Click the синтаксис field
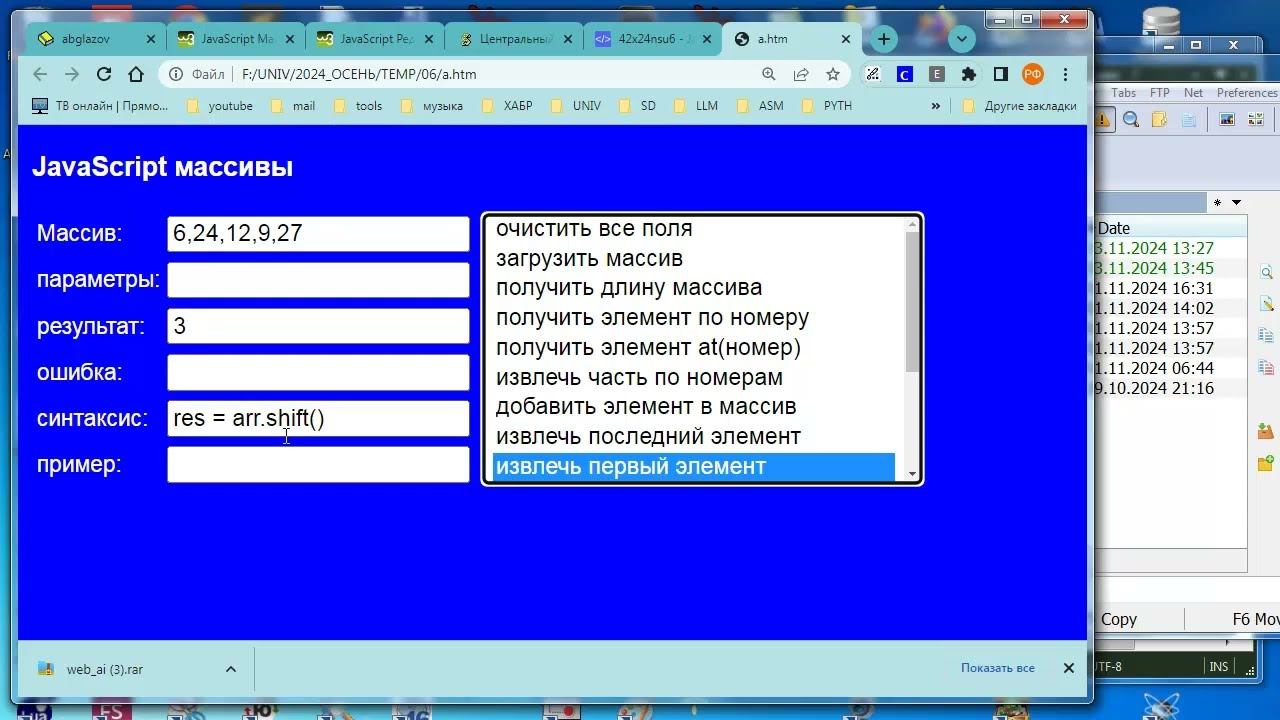Viewport: 1280px width, 720px height. click(x=318, y=418)
